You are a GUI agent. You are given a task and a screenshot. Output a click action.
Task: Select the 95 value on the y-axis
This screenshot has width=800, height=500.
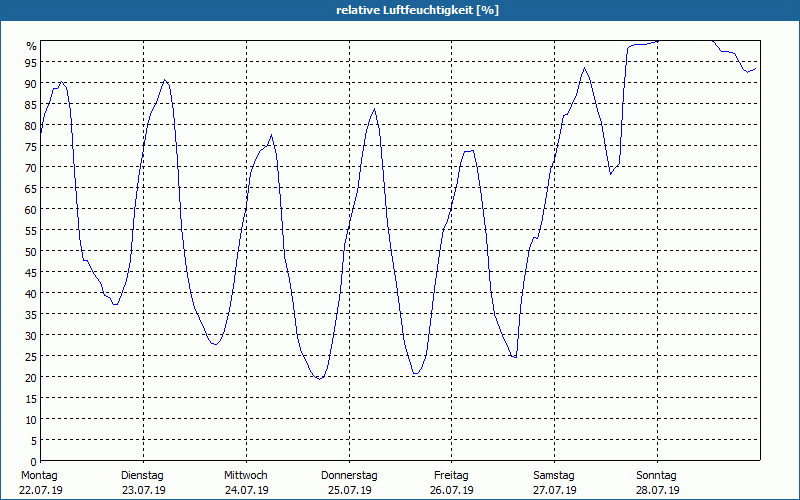[x=31, y=62]
